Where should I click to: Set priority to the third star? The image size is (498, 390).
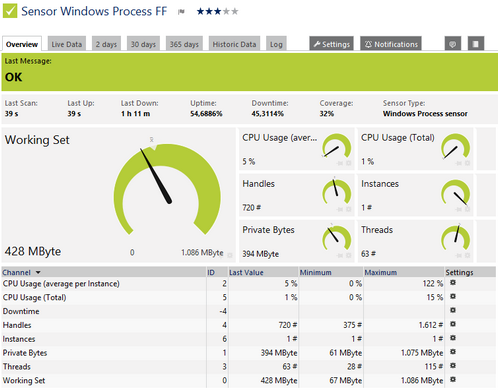[x=218, y=12]
